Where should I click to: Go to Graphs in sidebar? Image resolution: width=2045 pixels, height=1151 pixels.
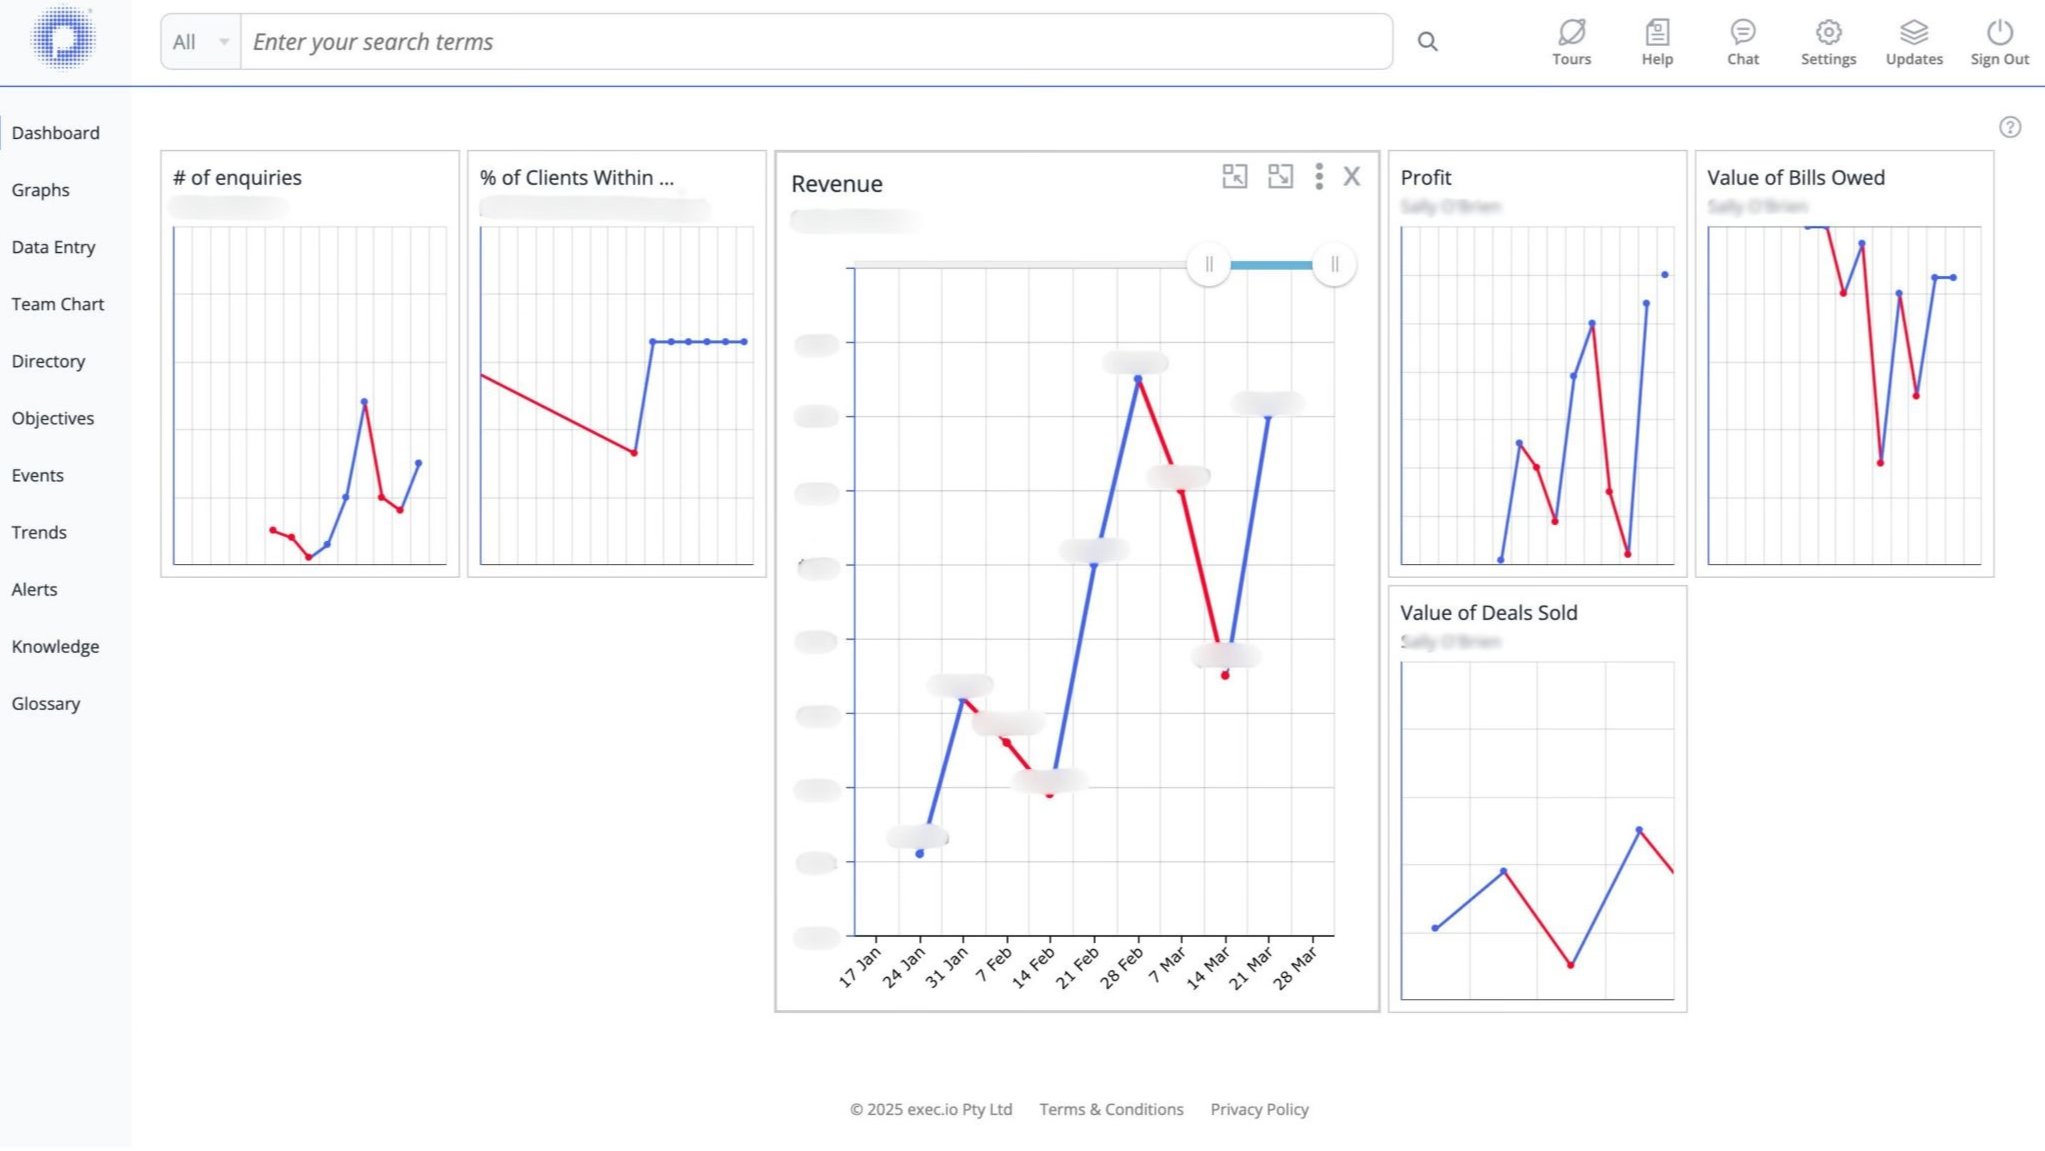[x=41, y=190]
